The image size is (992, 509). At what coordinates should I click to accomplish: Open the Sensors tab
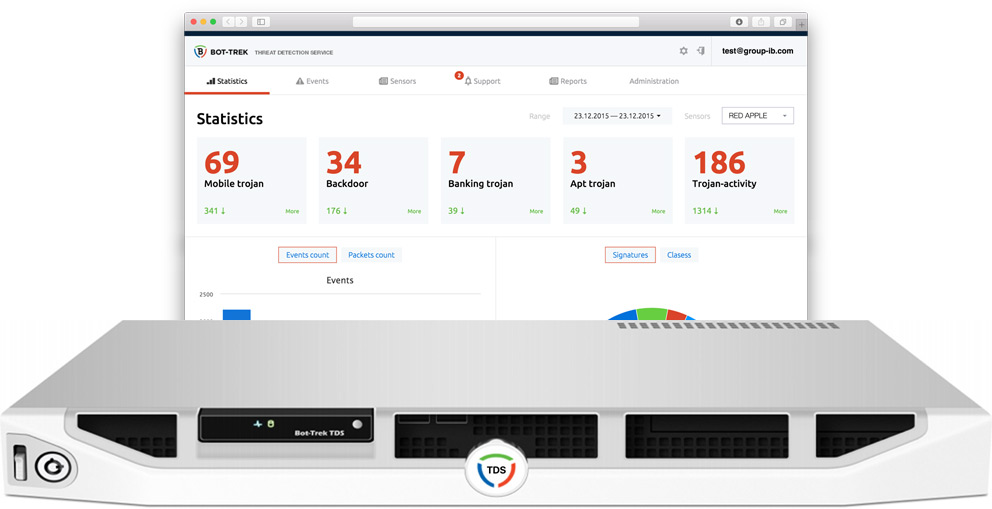397,81
